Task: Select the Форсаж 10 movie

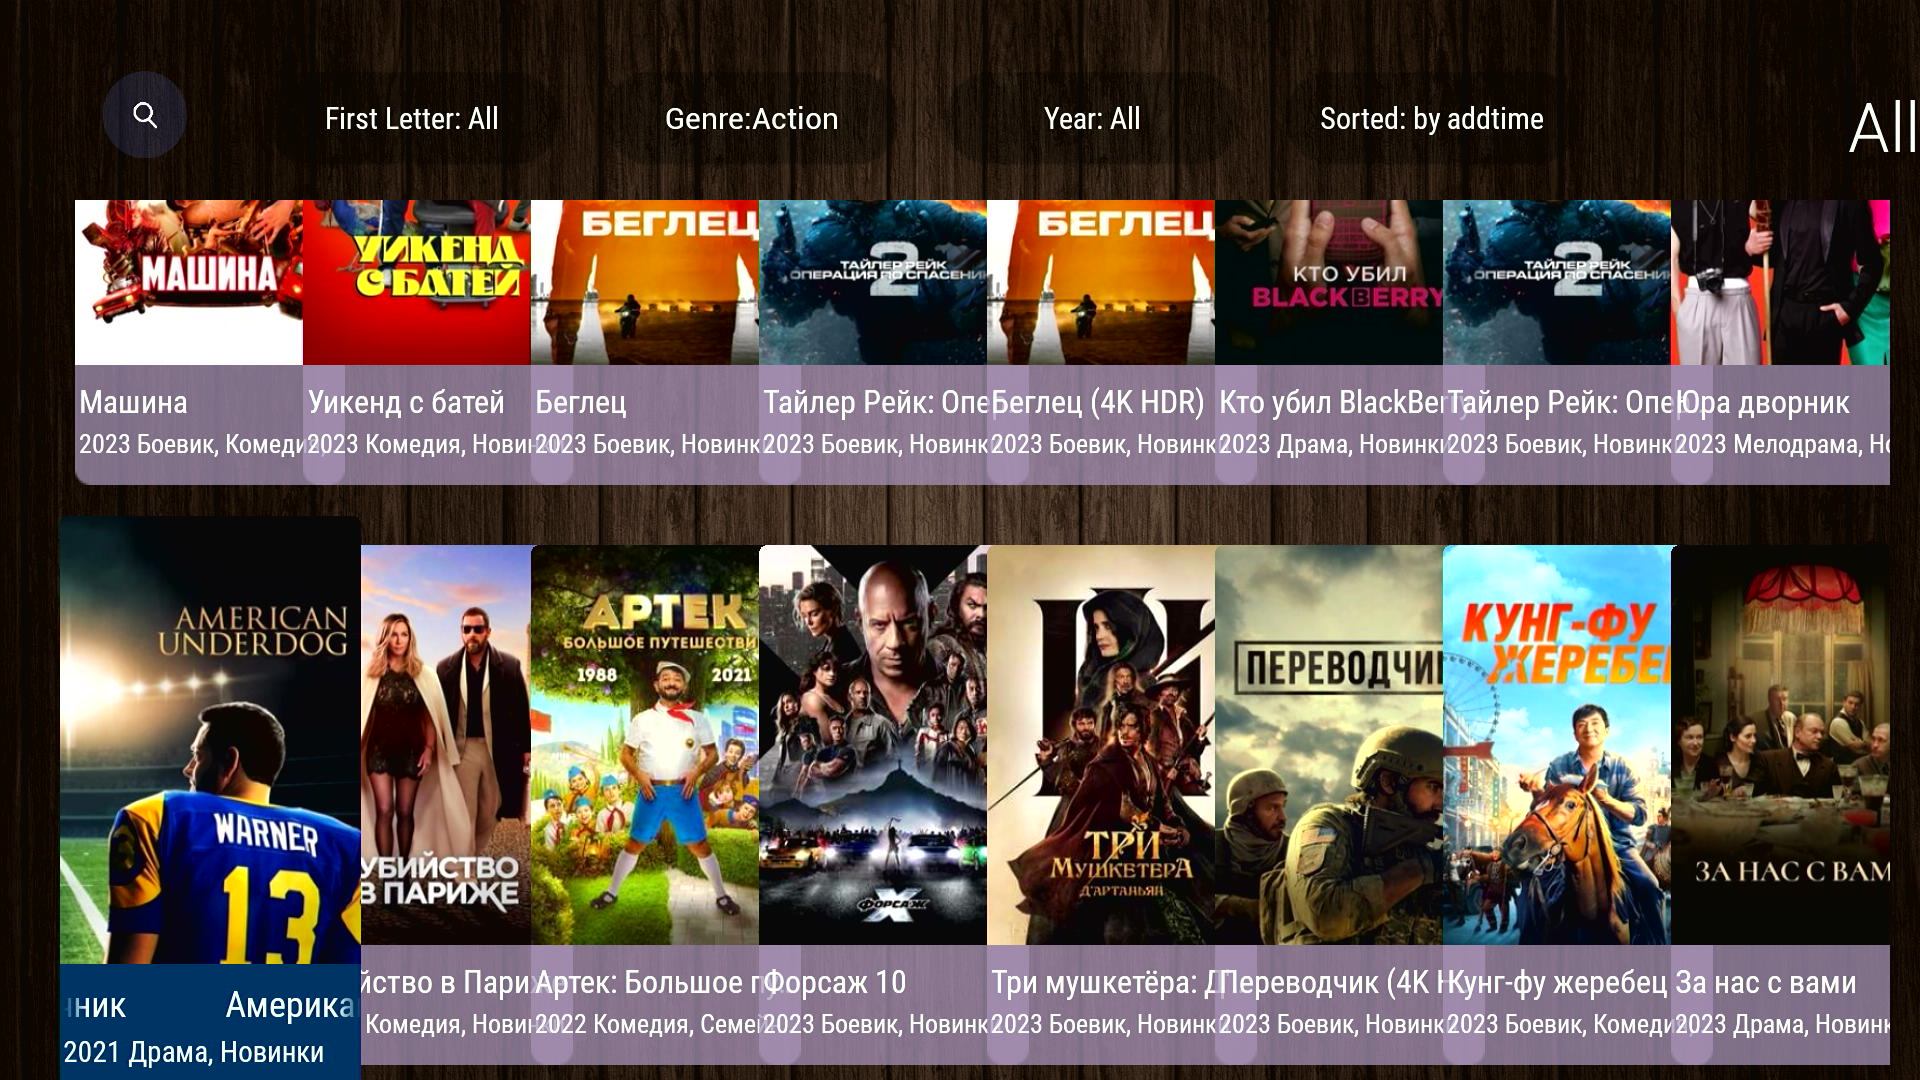Action: [x=873, y=804]
